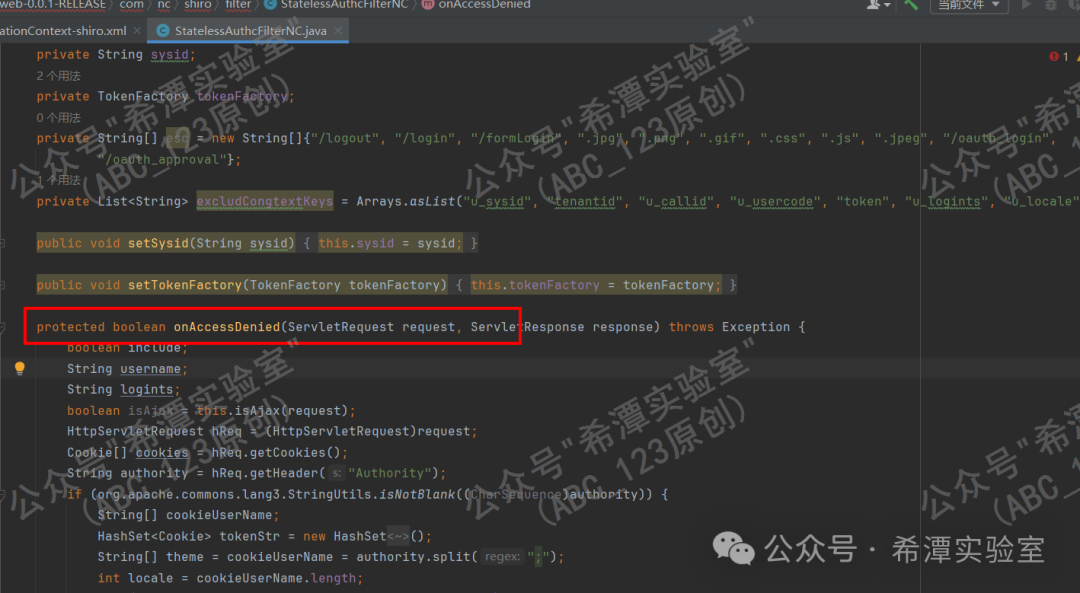Close the ationContext-shiro.xml tab

coord(137,31)
